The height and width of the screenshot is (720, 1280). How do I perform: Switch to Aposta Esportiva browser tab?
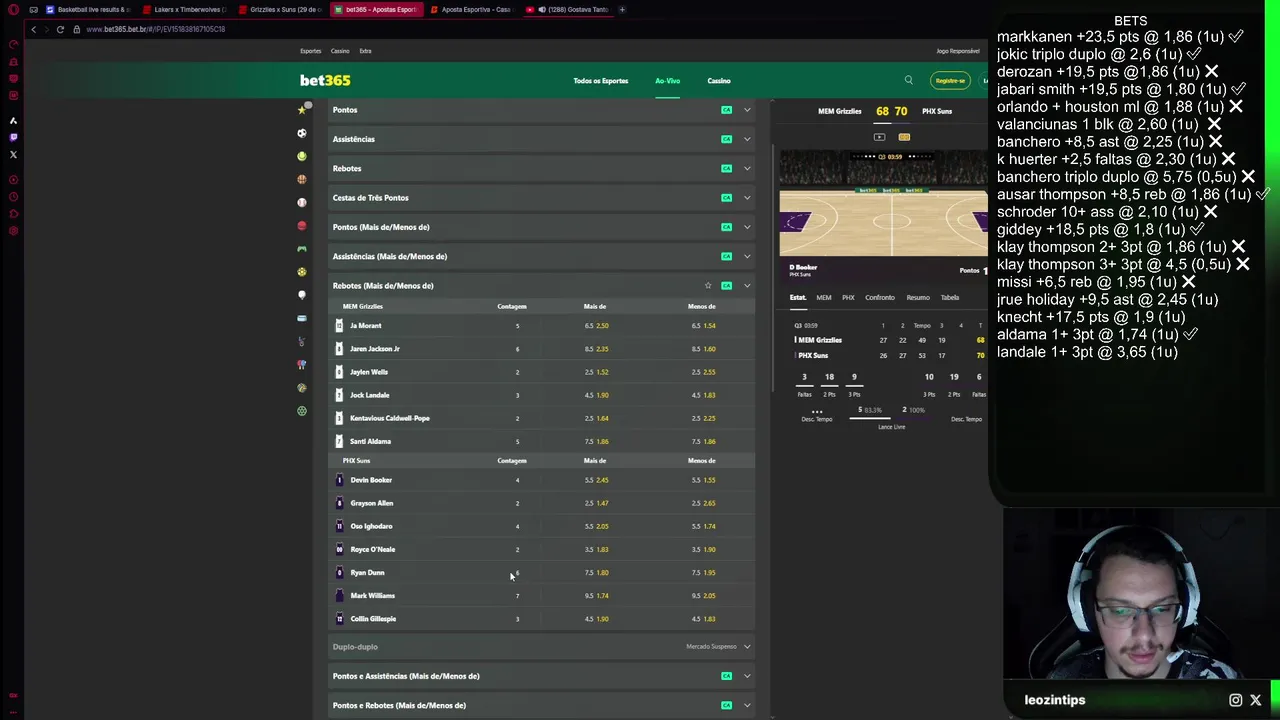click(474, 9)
